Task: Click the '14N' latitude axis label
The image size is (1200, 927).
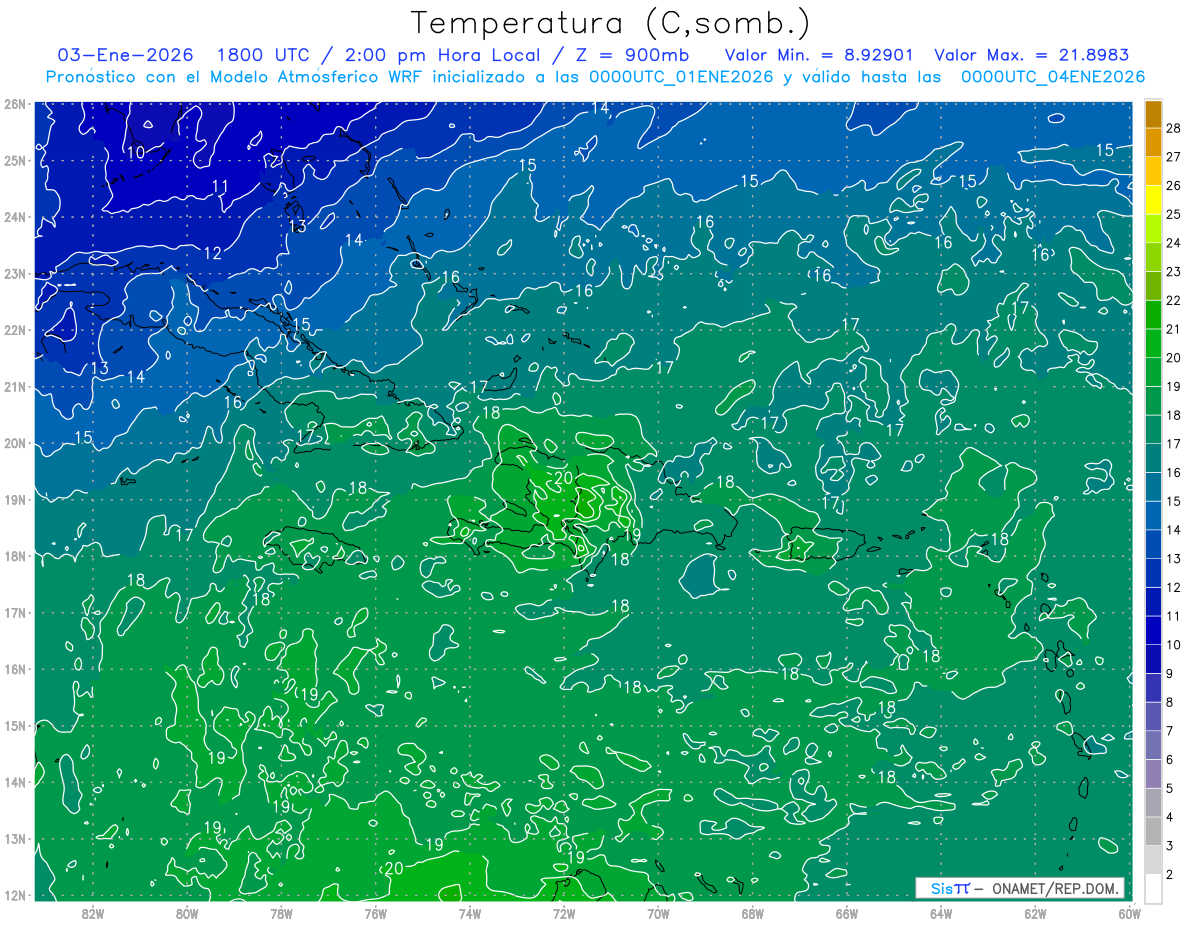Action: pos(14,782)
